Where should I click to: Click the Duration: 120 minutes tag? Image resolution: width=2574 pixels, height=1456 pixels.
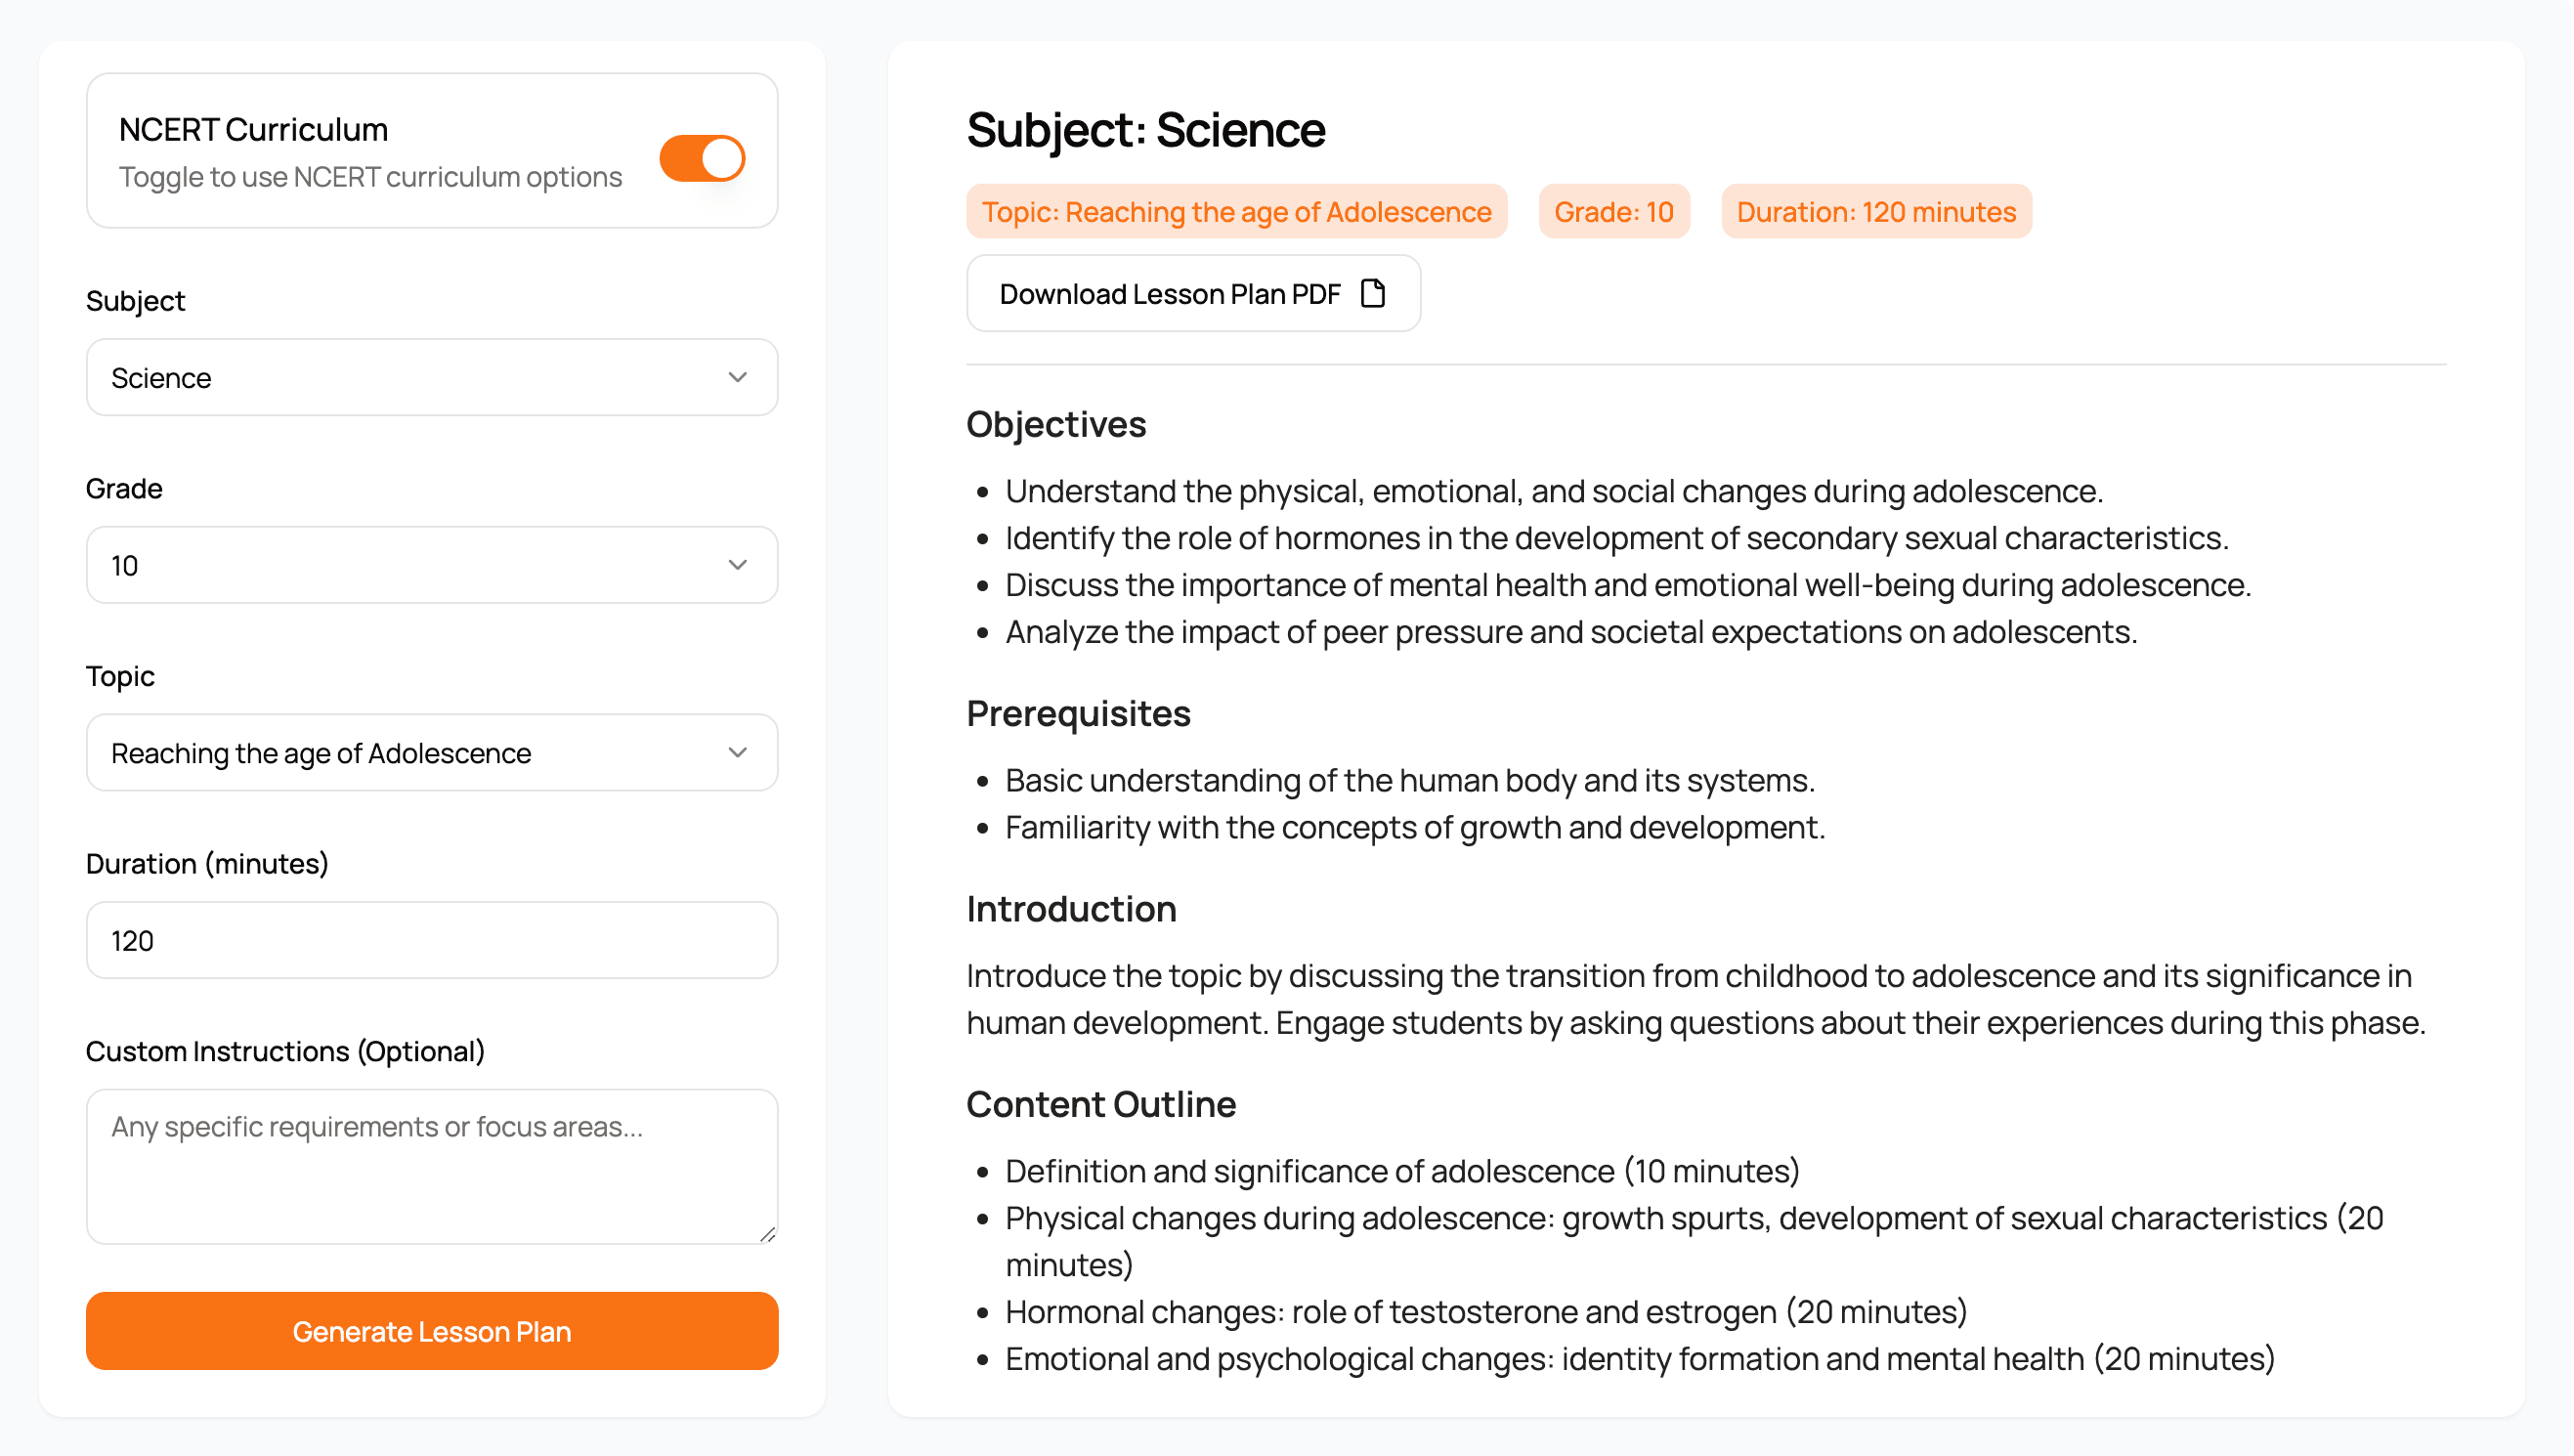(x=1876, y=211)
